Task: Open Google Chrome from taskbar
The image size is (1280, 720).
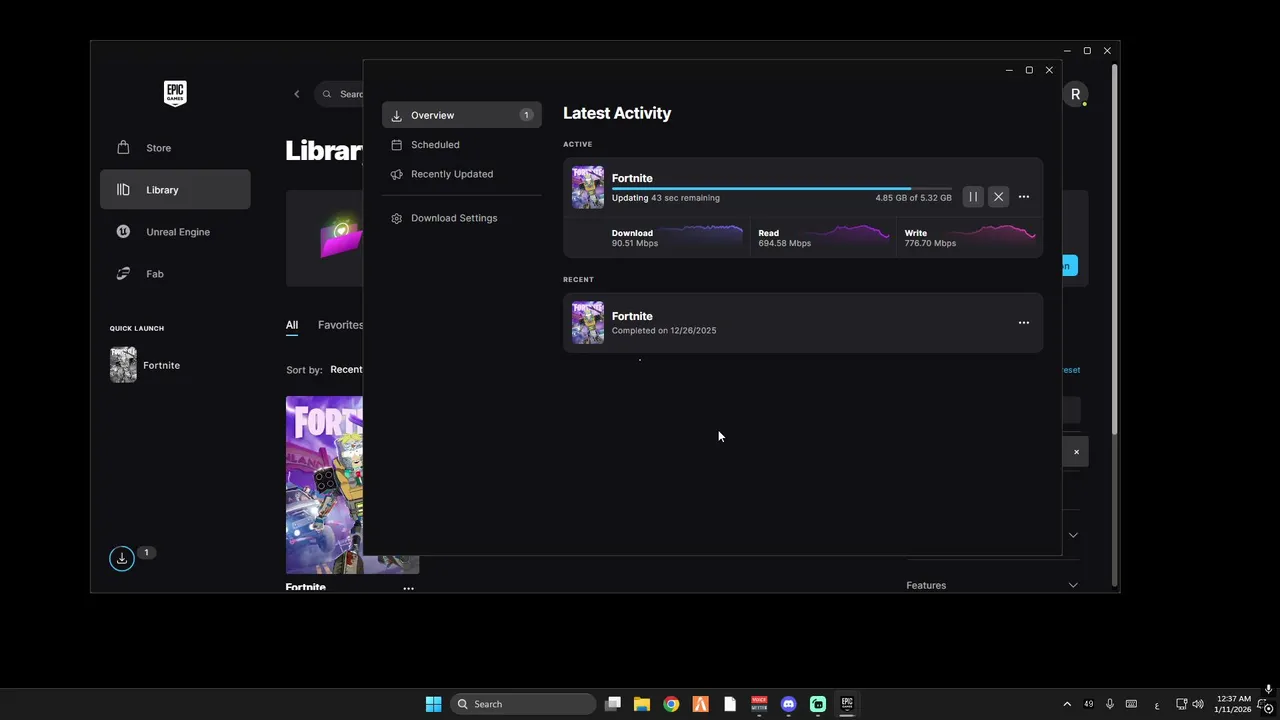Action: (671, 704)
